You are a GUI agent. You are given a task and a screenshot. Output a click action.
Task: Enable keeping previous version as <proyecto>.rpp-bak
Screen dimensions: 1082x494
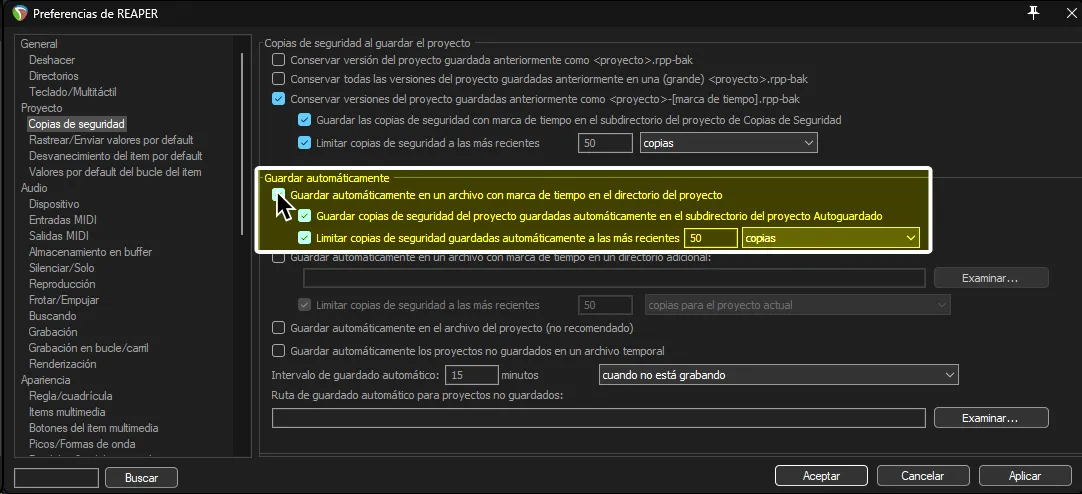coord(279,60)
